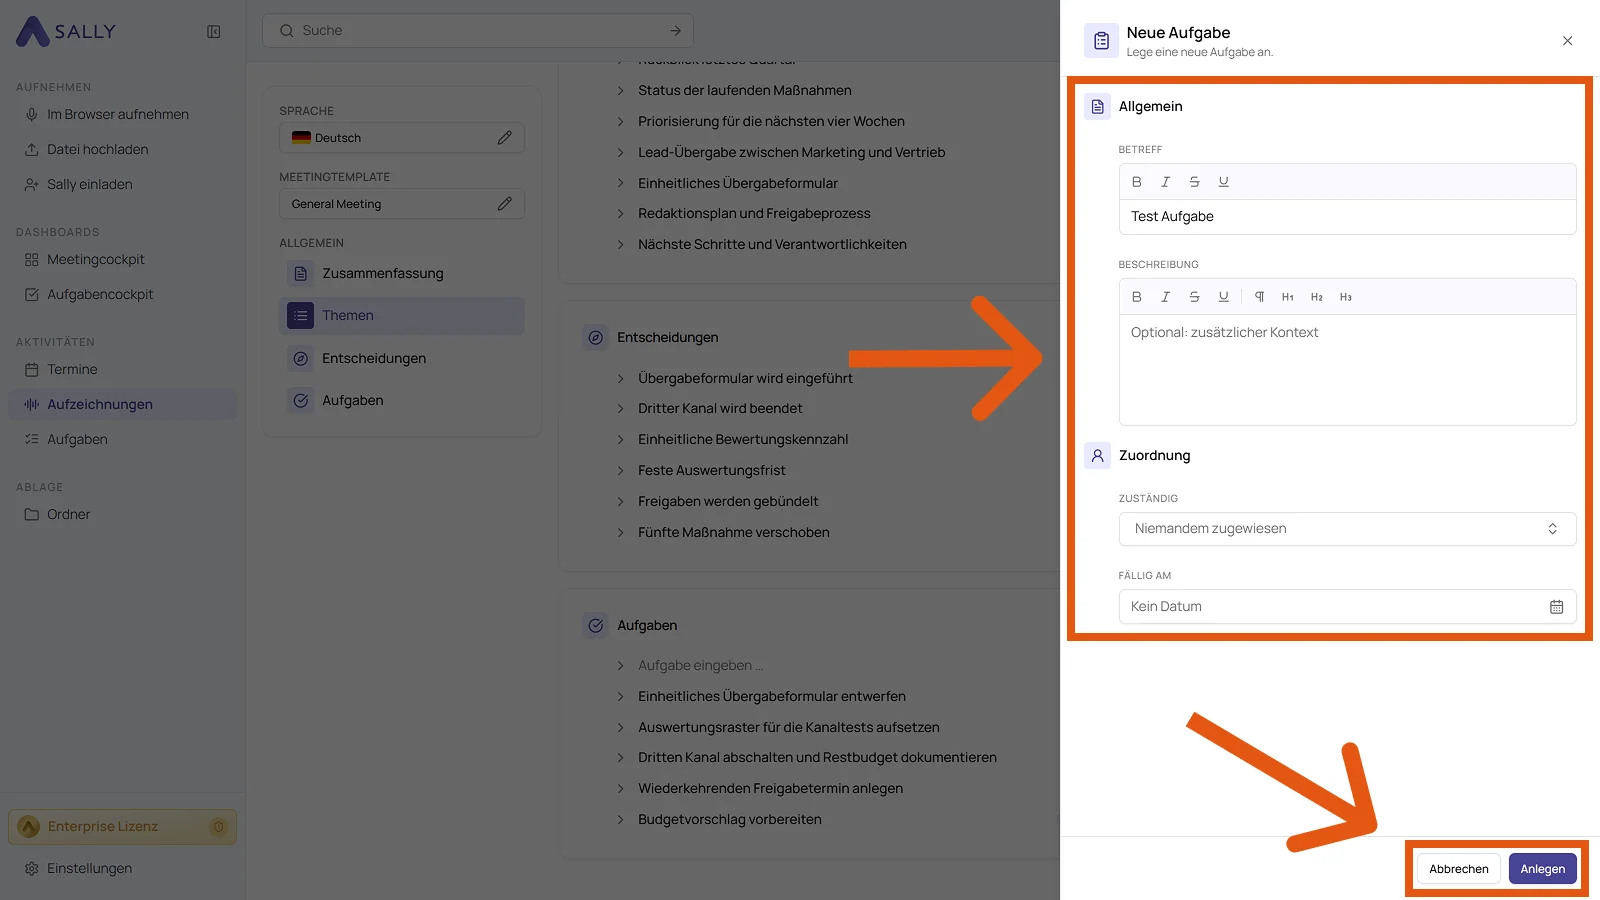1600x900 pixels.
Task: Apply bold in the Beschreibung toolbar
Action: pos(1136,297)
